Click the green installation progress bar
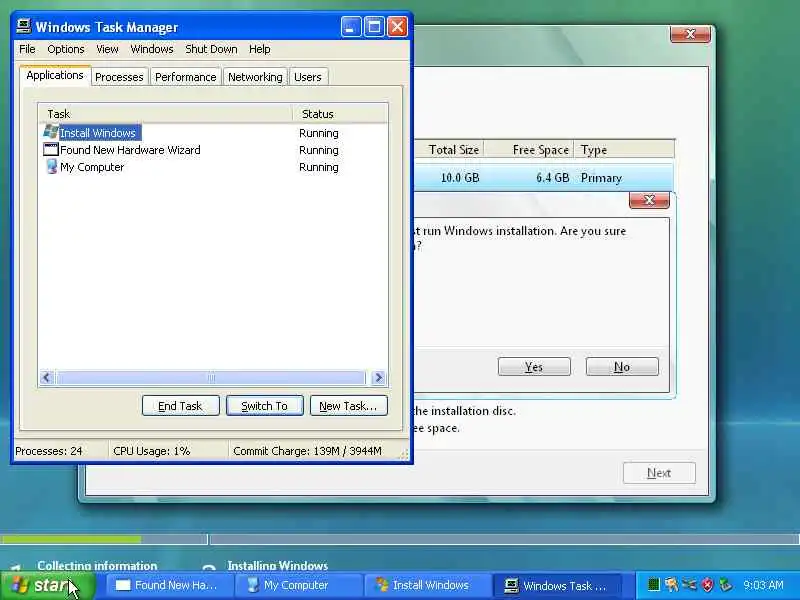The width and height of the screenshot is (800, 600). coord(71,539)
